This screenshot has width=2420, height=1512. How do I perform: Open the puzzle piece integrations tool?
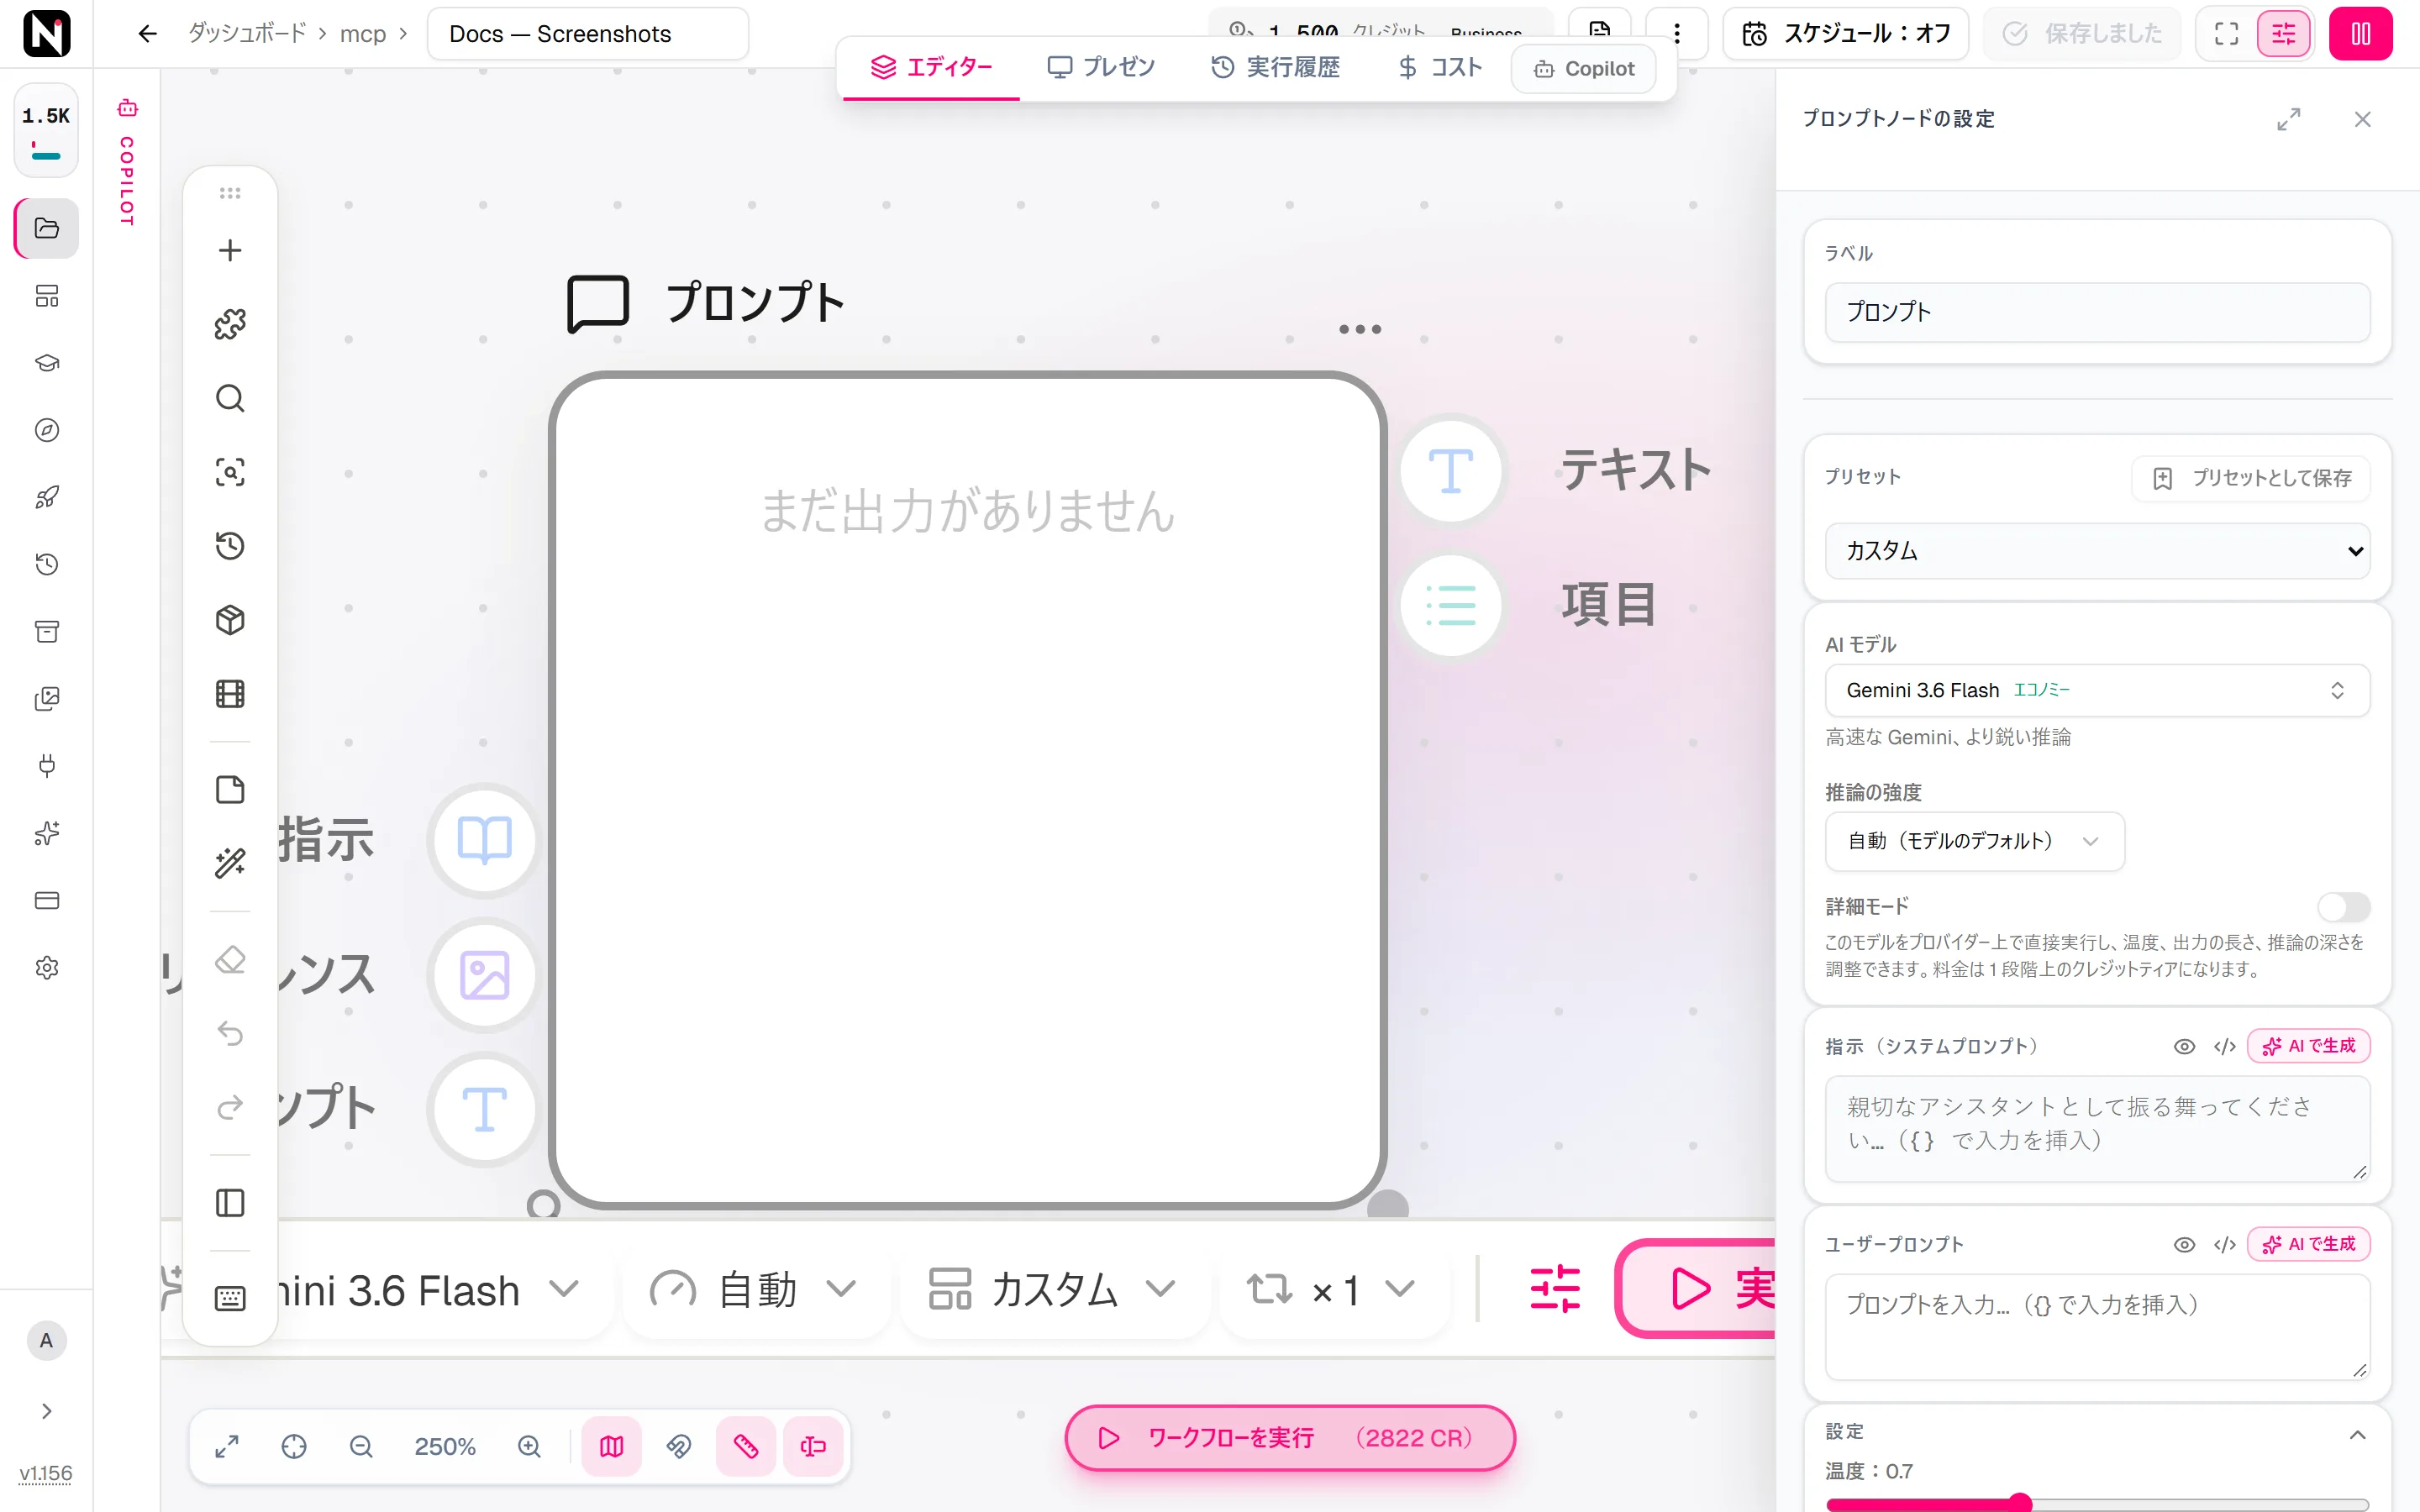coord(230,324)
